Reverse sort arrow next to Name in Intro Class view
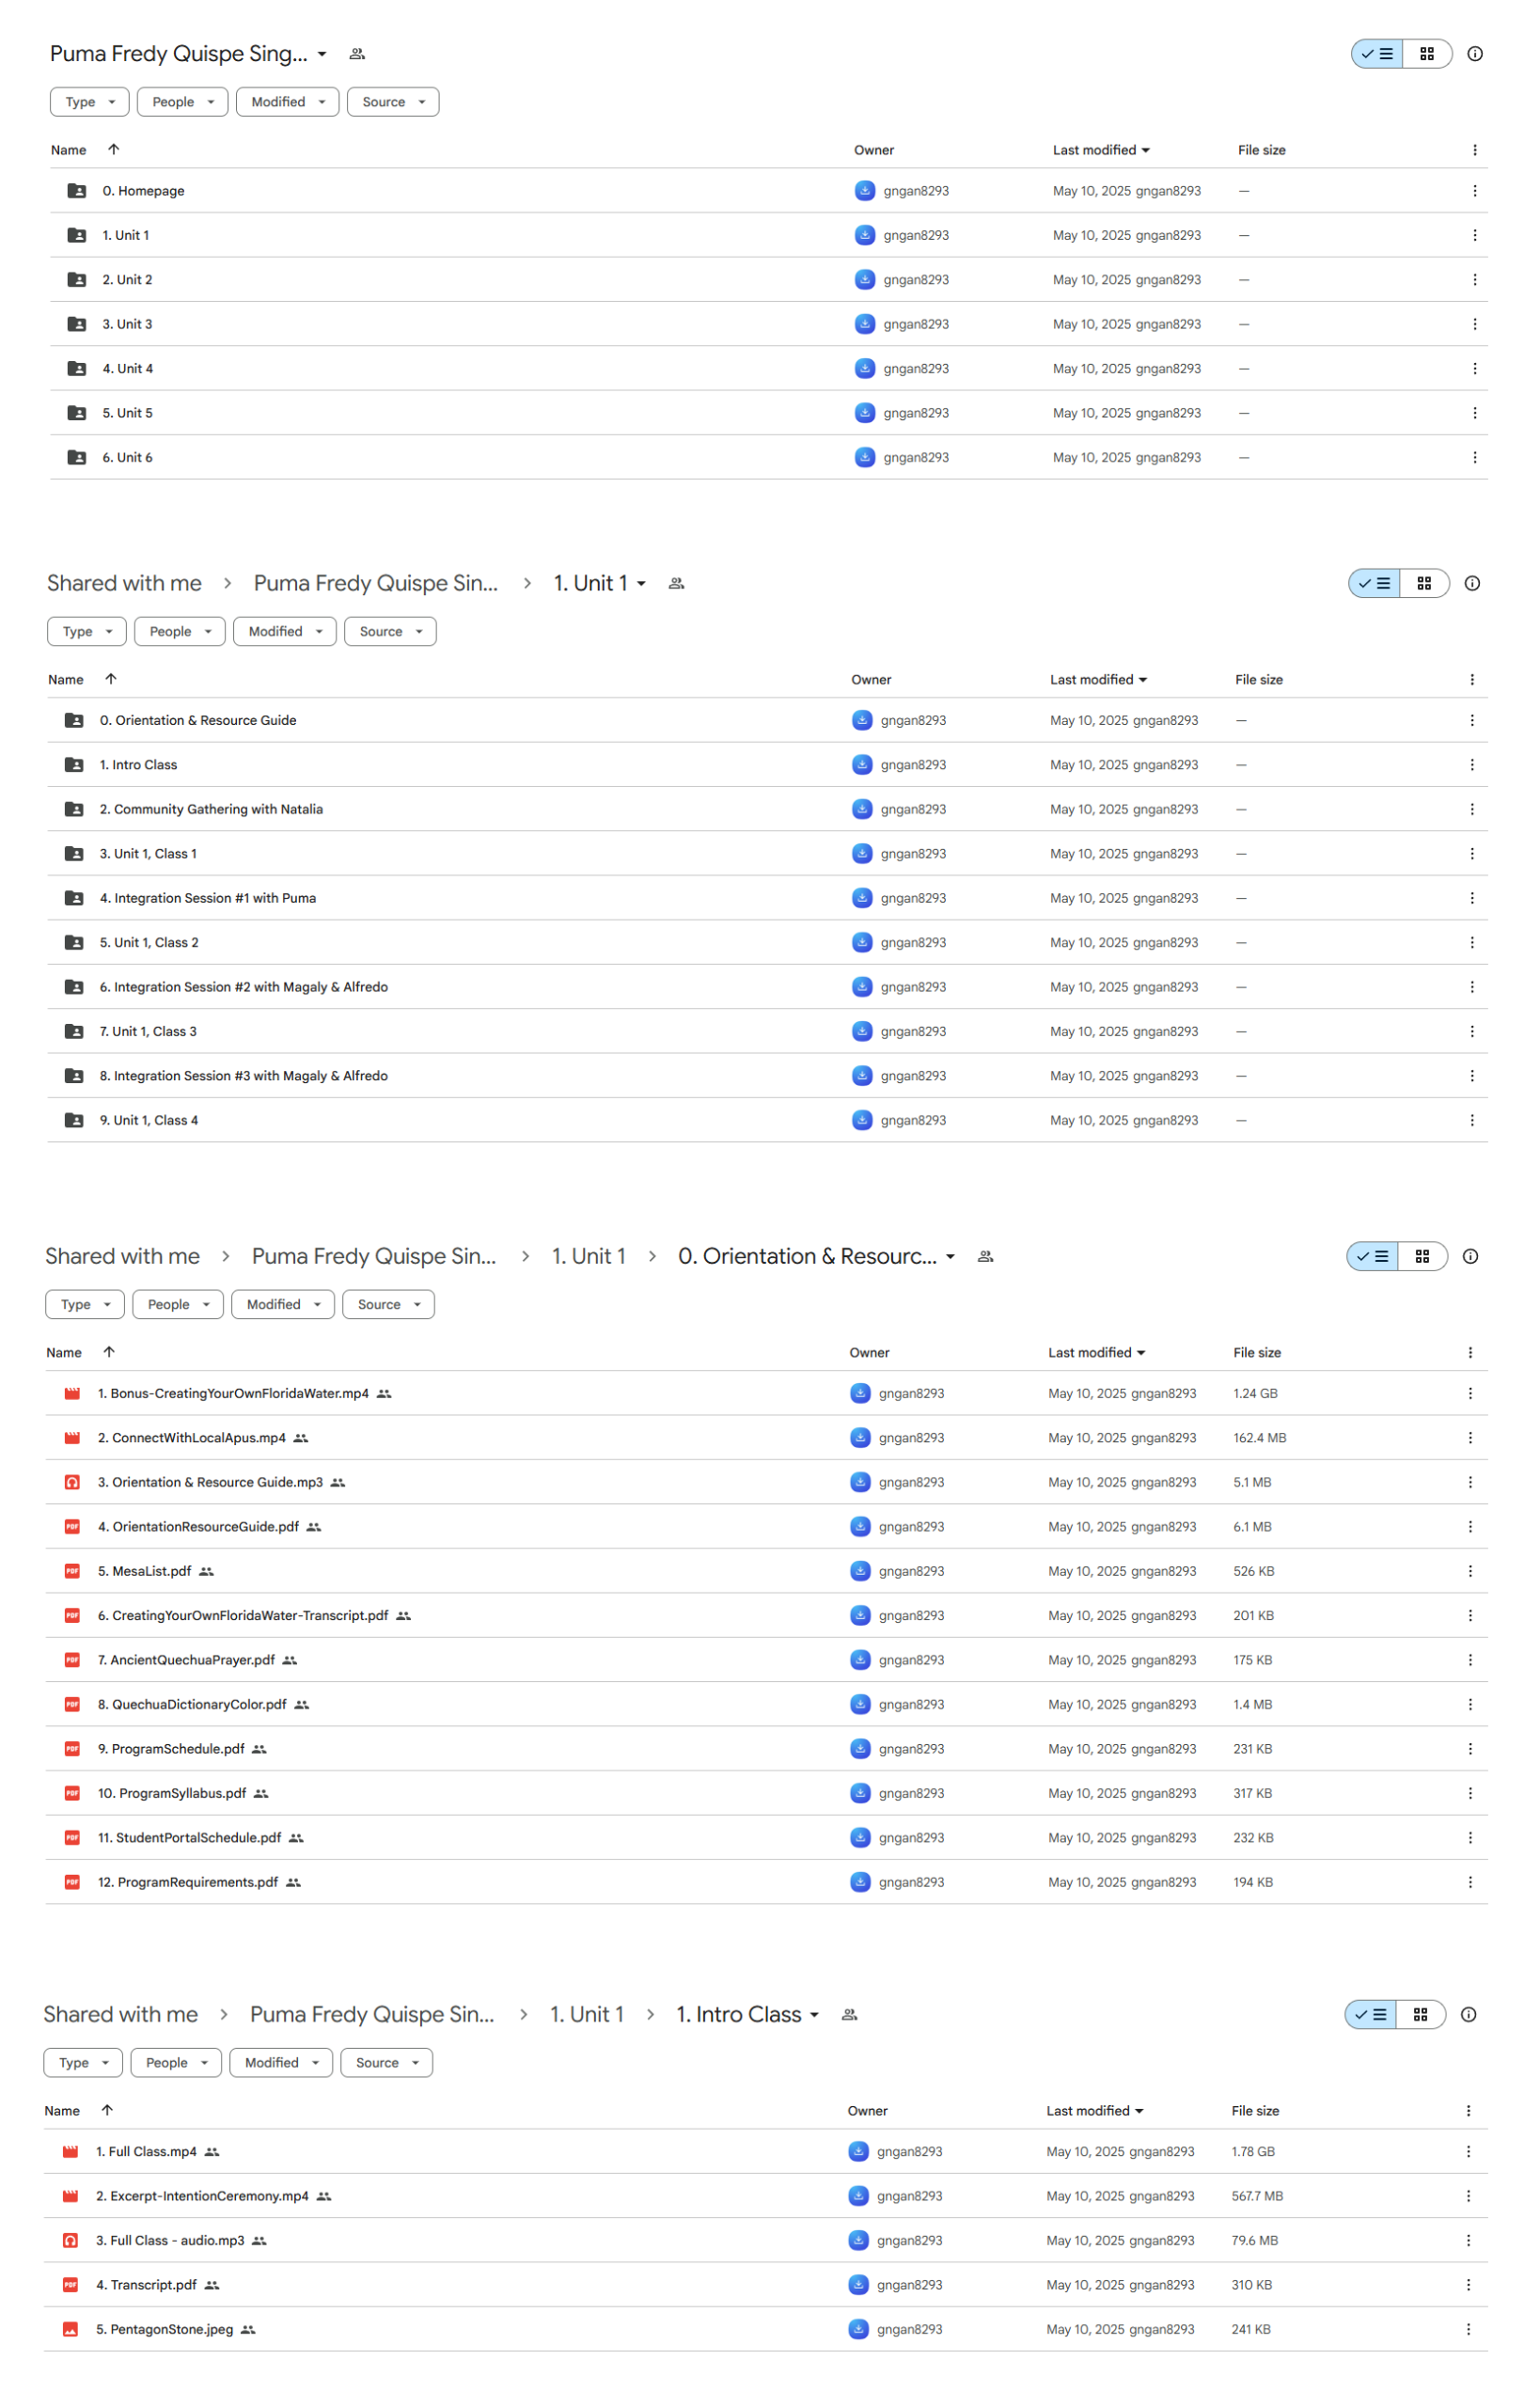1540x2407 pixels. pos(107,2110)
